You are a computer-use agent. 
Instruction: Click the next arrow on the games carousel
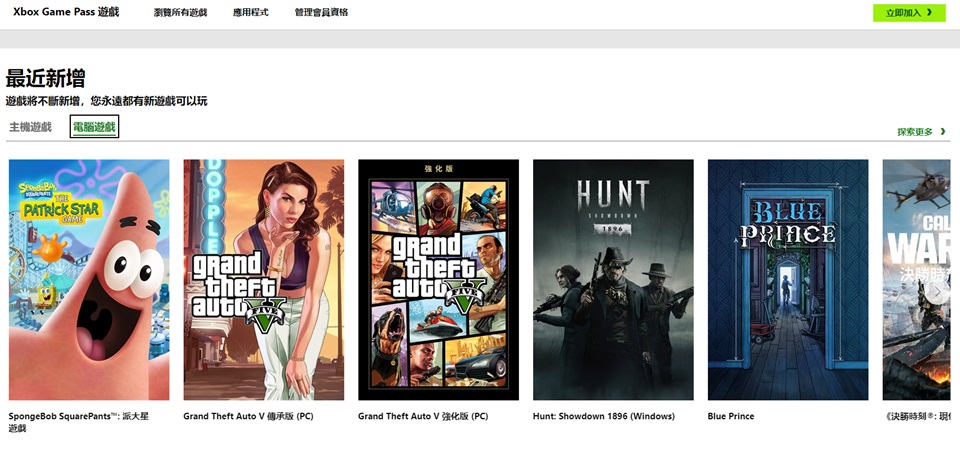tap(937, 291)
